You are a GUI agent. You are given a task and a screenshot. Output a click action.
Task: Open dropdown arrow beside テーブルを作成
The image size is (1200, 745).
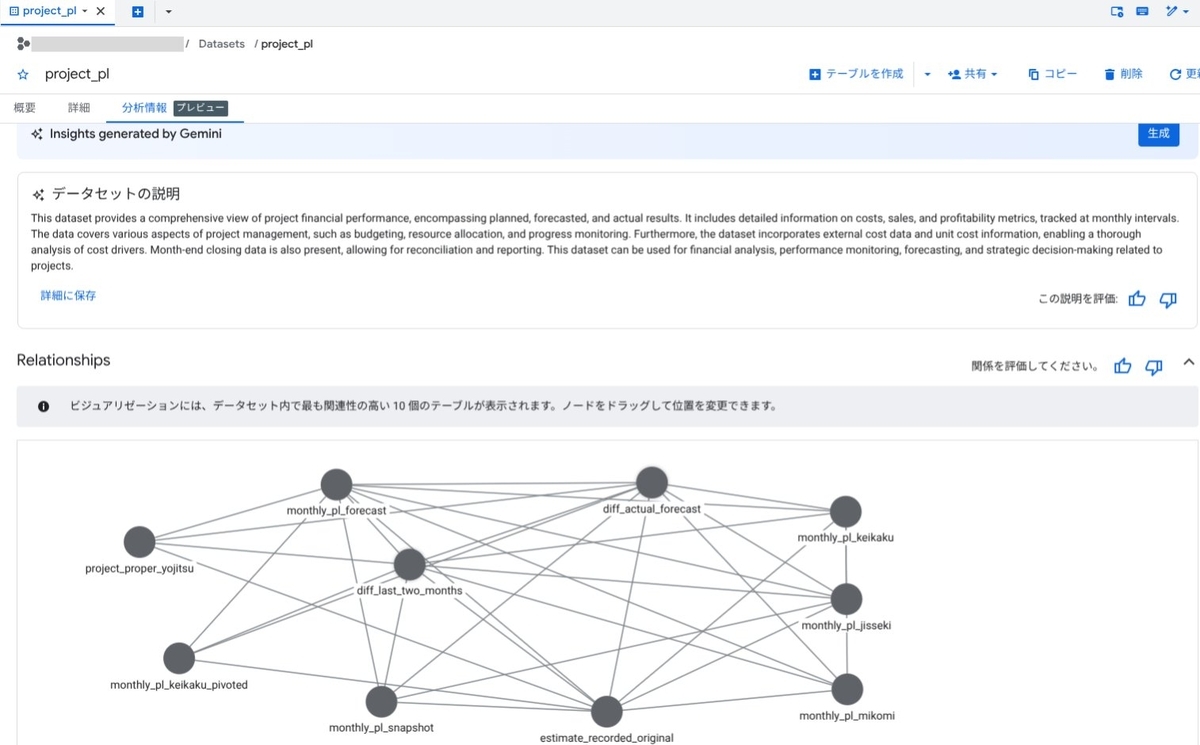pos(927,74)
